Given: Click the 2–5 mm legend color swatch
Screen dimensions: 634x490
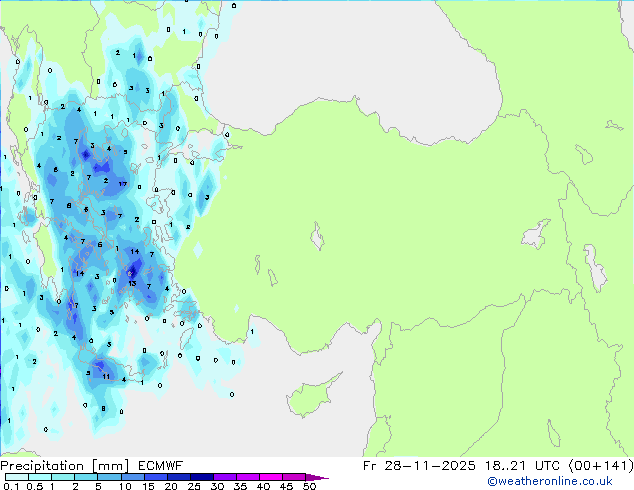Looking at the screenshot, I should 86,477.
